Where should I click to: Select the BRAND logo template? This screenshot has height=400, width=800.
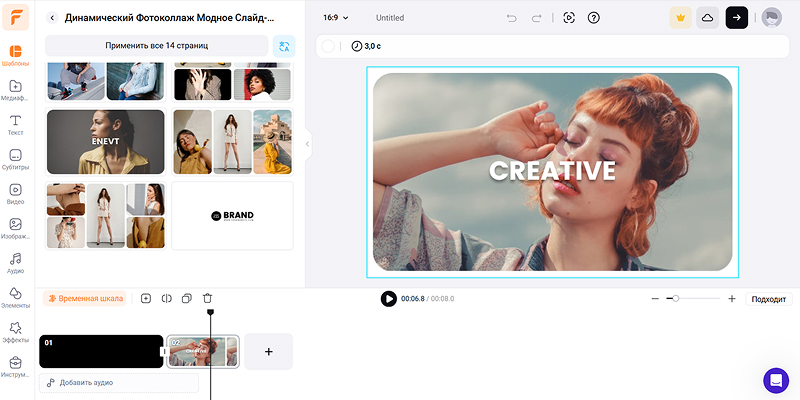click(x=233, y=216)
